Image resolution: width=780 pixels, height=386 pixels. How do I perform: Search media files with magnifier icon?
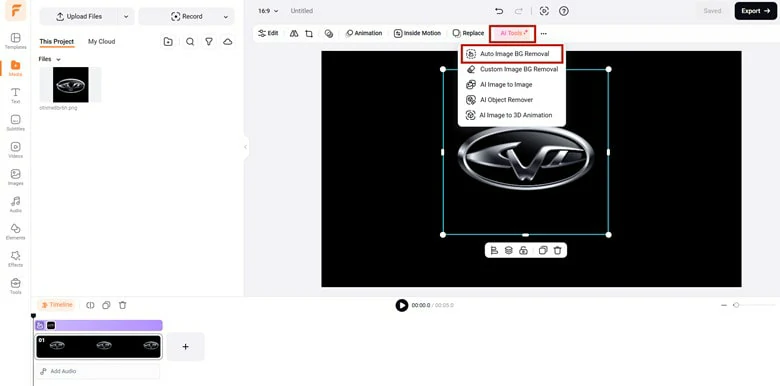[x=190, y=42]
